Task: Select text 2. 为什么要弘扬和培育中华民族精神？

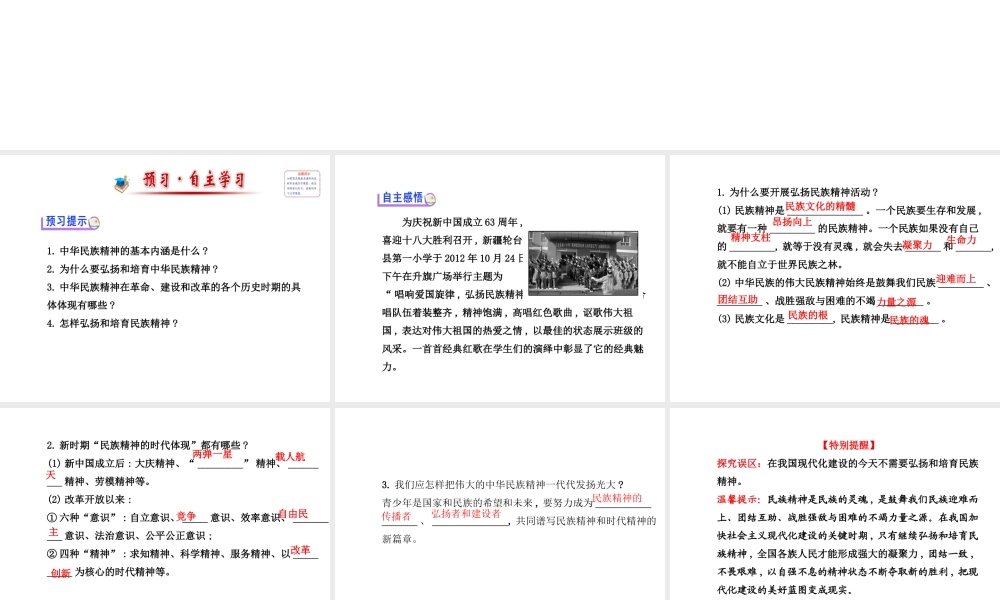Action: point(133,269)
